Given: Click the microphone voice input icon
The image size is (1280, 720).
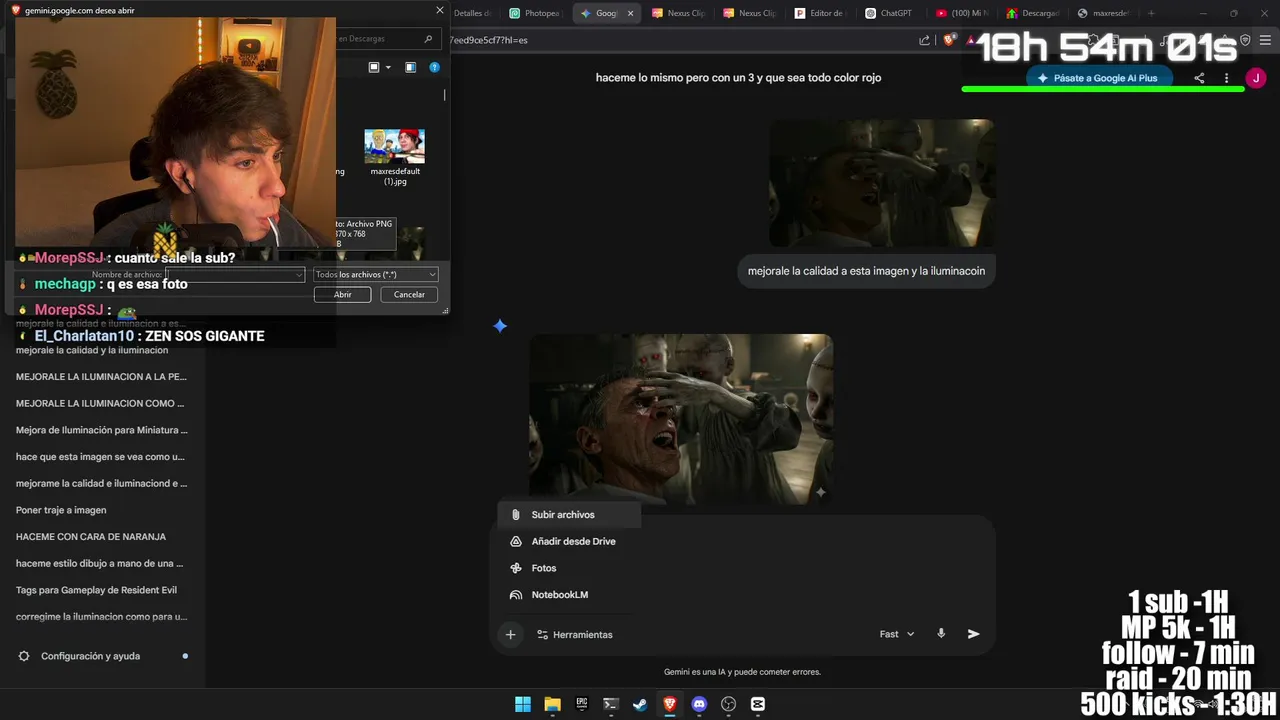Looking at the screenshot, I should 941,634.
